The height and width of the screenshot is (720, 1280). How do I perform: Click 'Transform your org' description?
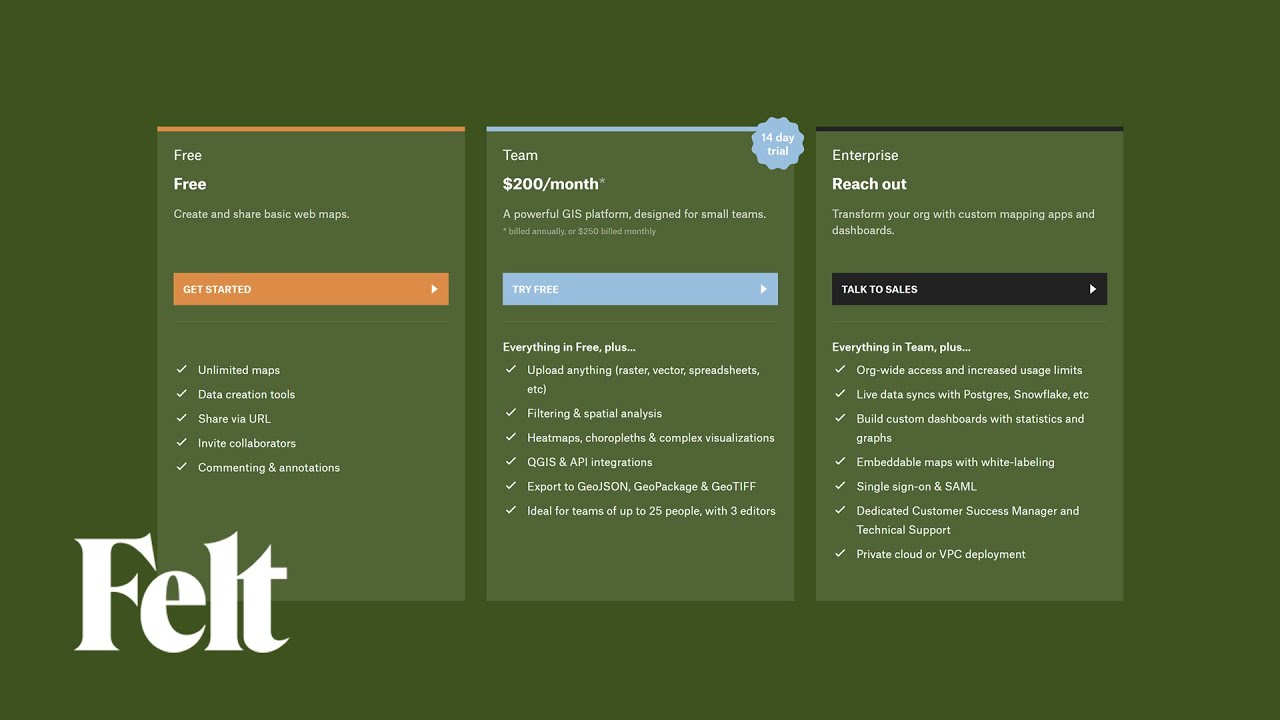(x=963, y=222)
